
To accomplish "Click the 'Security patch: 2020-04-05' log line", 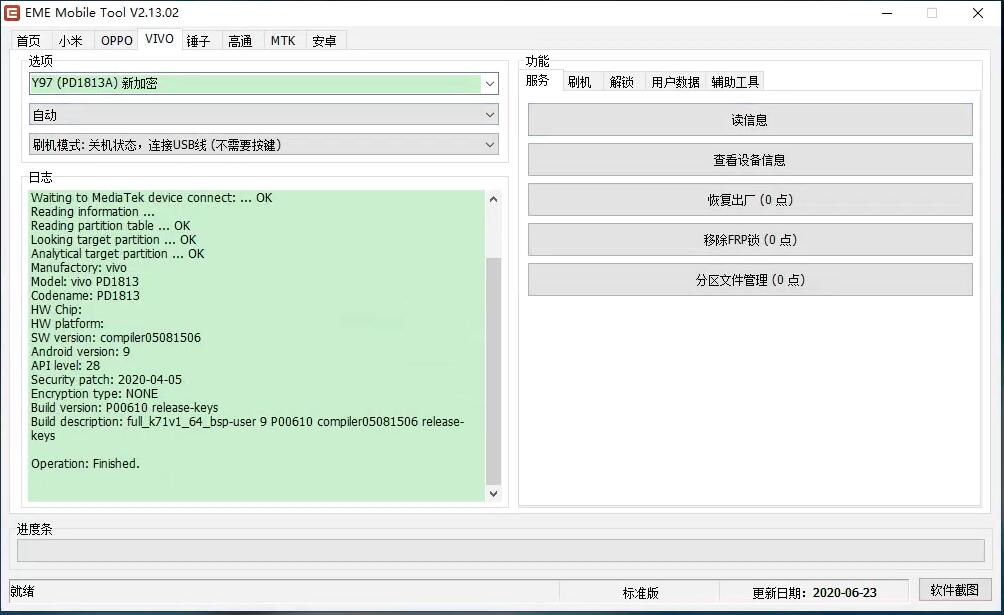I will pyautogui.click(x=106, y=380).
